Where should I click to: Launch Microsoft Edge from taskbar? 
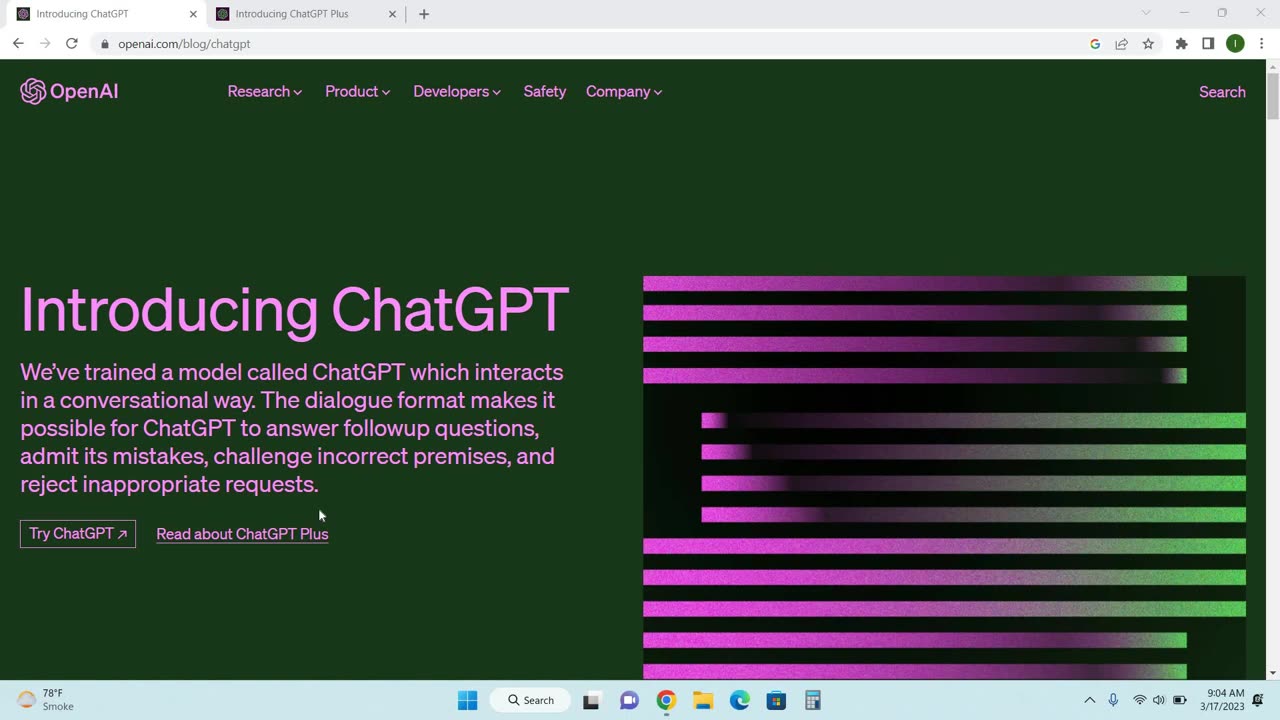click(740, 700)
